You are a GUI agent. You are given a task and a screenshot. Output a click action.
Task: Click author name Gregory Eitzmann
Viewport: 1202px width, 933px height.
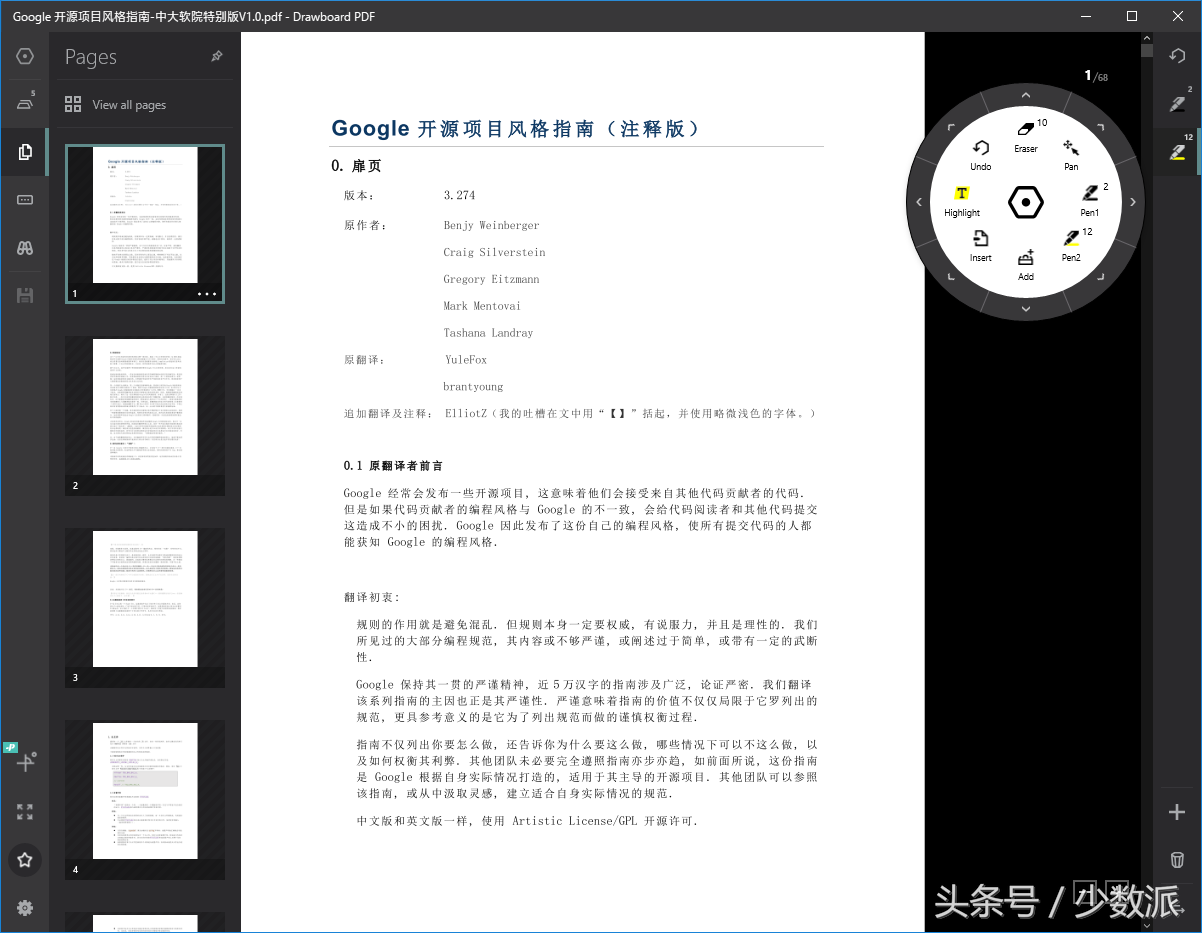[x=491, y=280]
